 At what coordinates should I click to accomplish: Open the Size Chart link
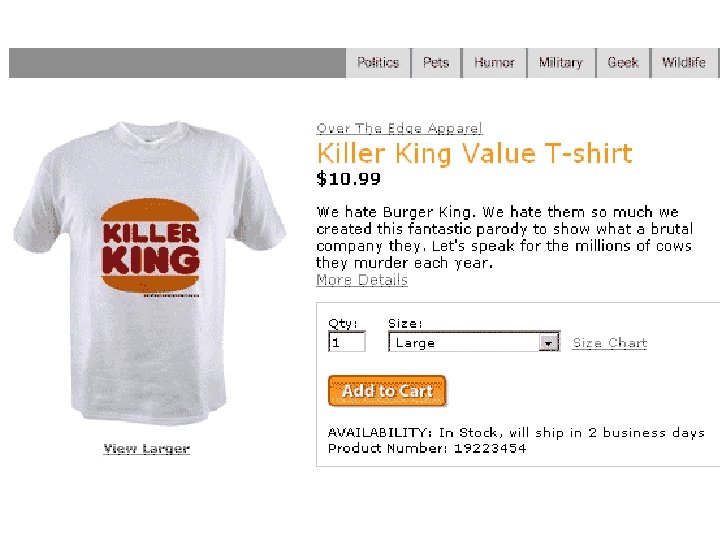(610, 343)
